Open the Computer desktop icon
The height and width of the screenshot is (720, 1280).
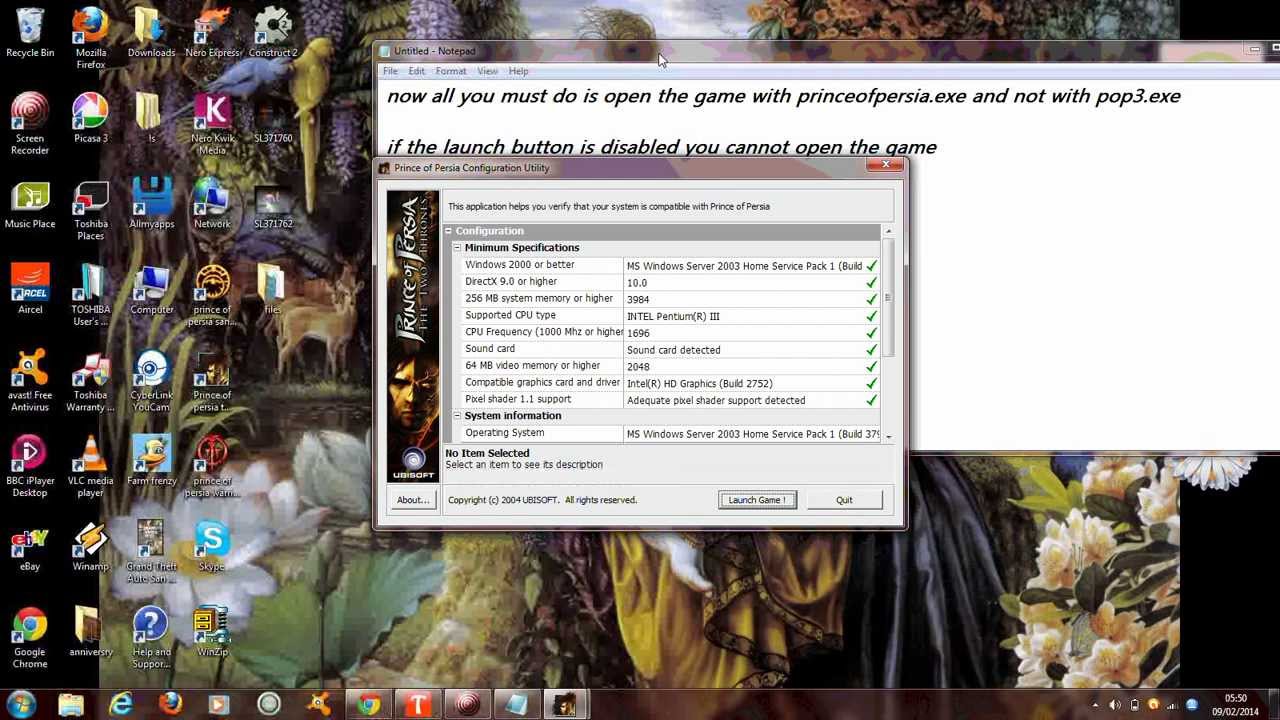point(151,290)
